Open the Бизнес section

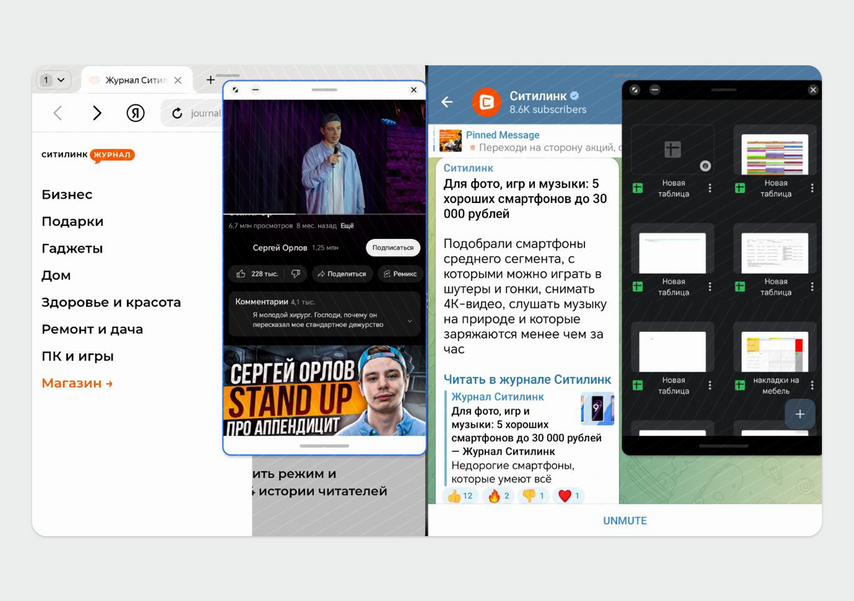coord(67,195)
